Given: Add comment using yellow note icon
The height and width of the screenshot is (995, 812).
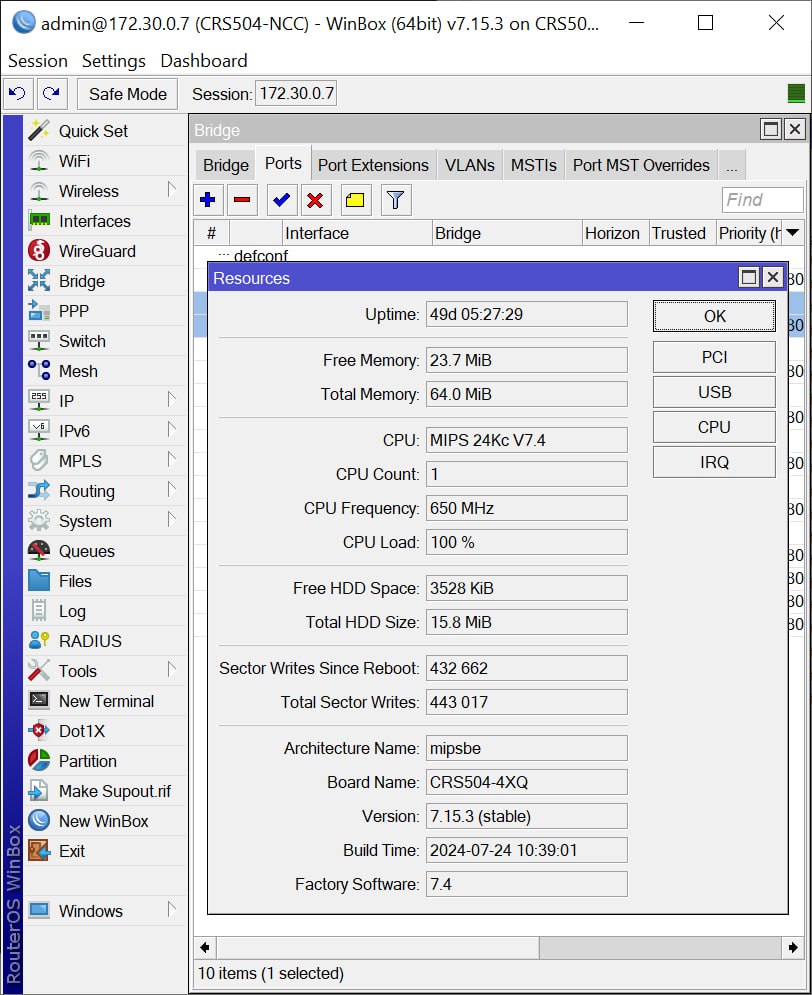Looking at the screenshot, I should point(355,201).
